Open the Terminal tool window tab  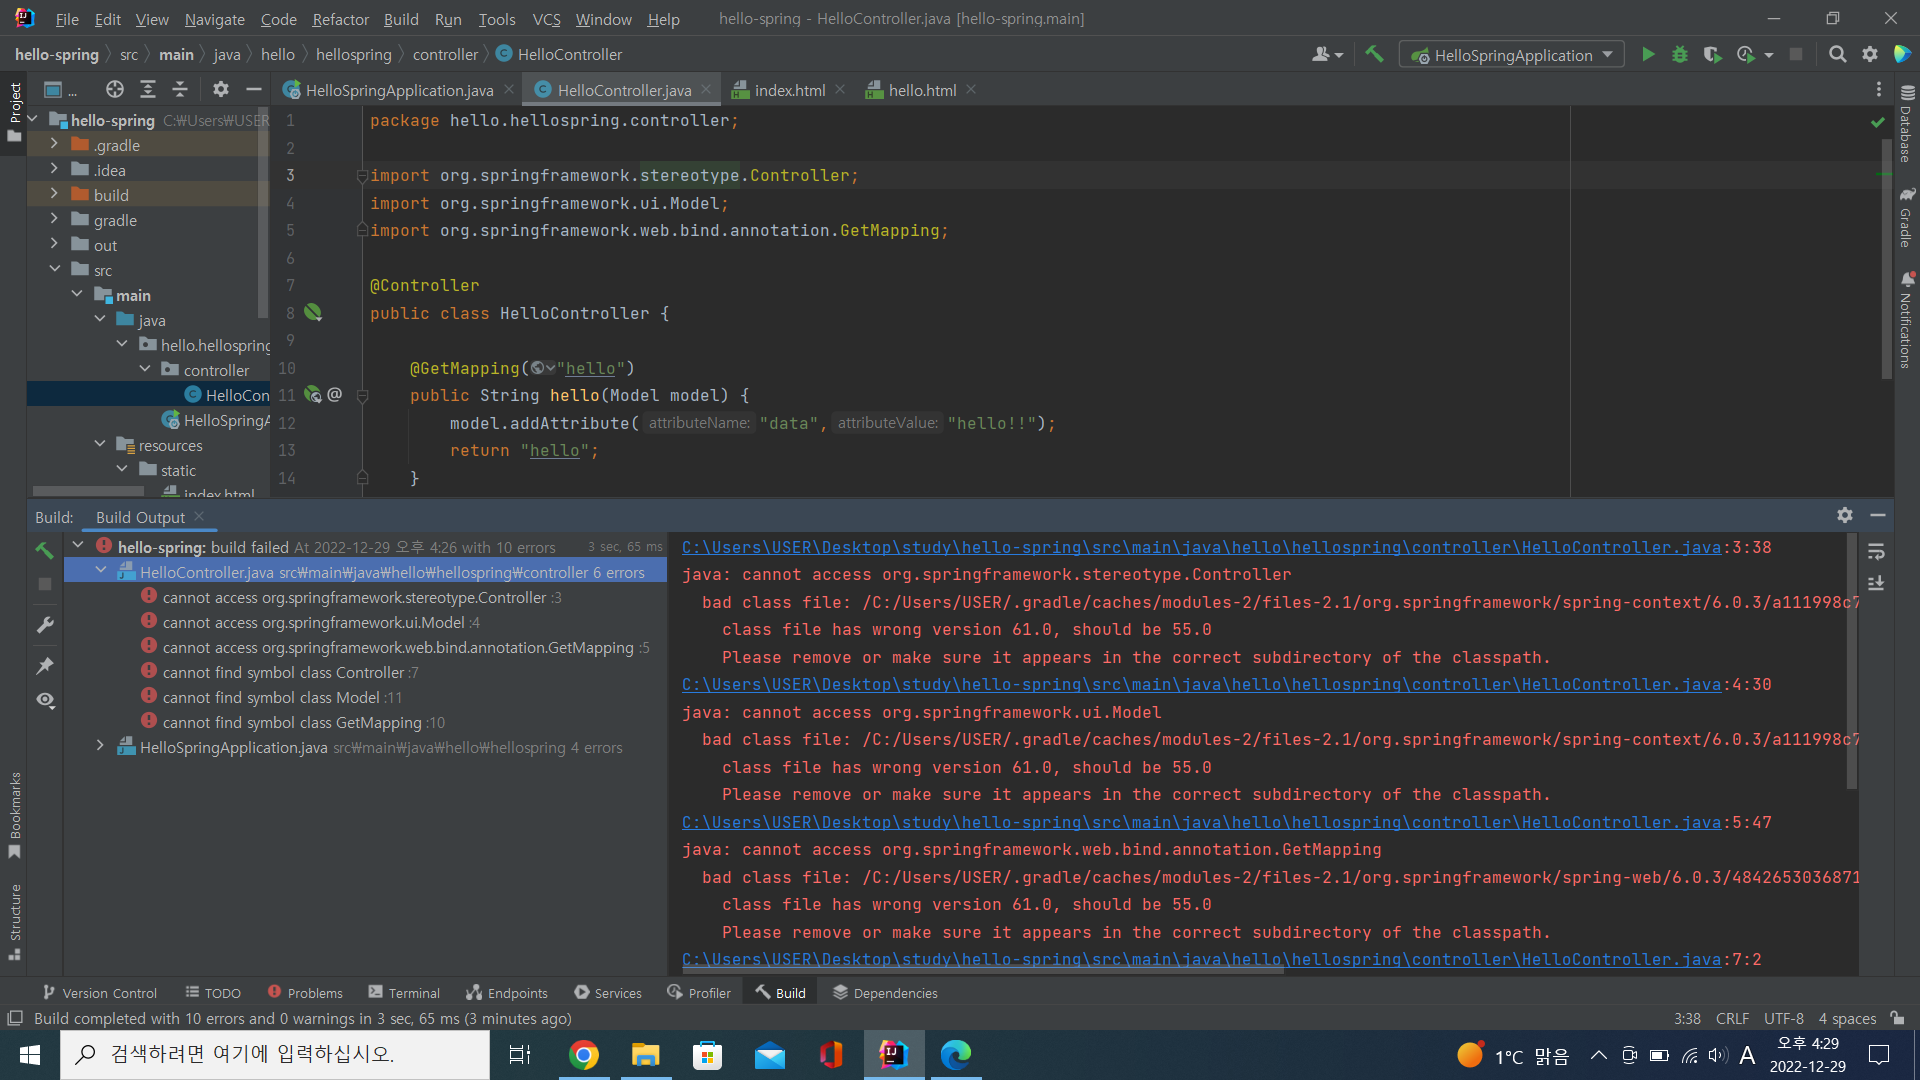pos(404,993)
